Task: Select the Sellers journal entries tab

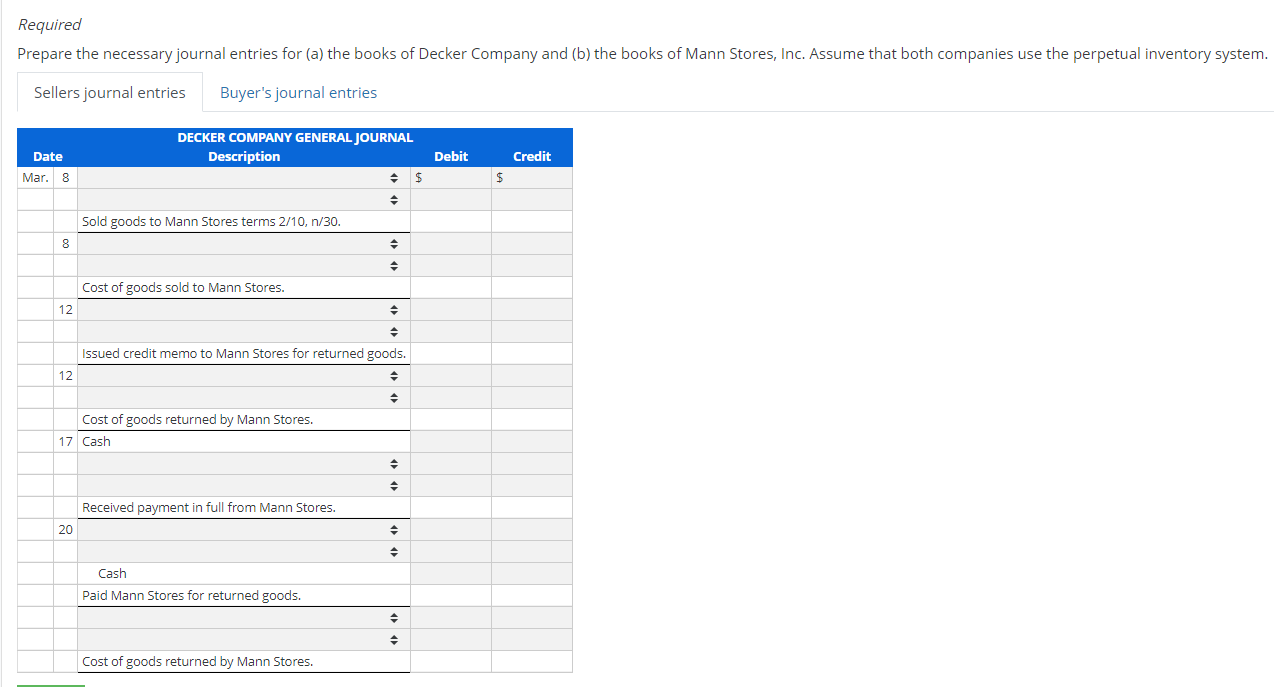Action: (x=109, y=92)
